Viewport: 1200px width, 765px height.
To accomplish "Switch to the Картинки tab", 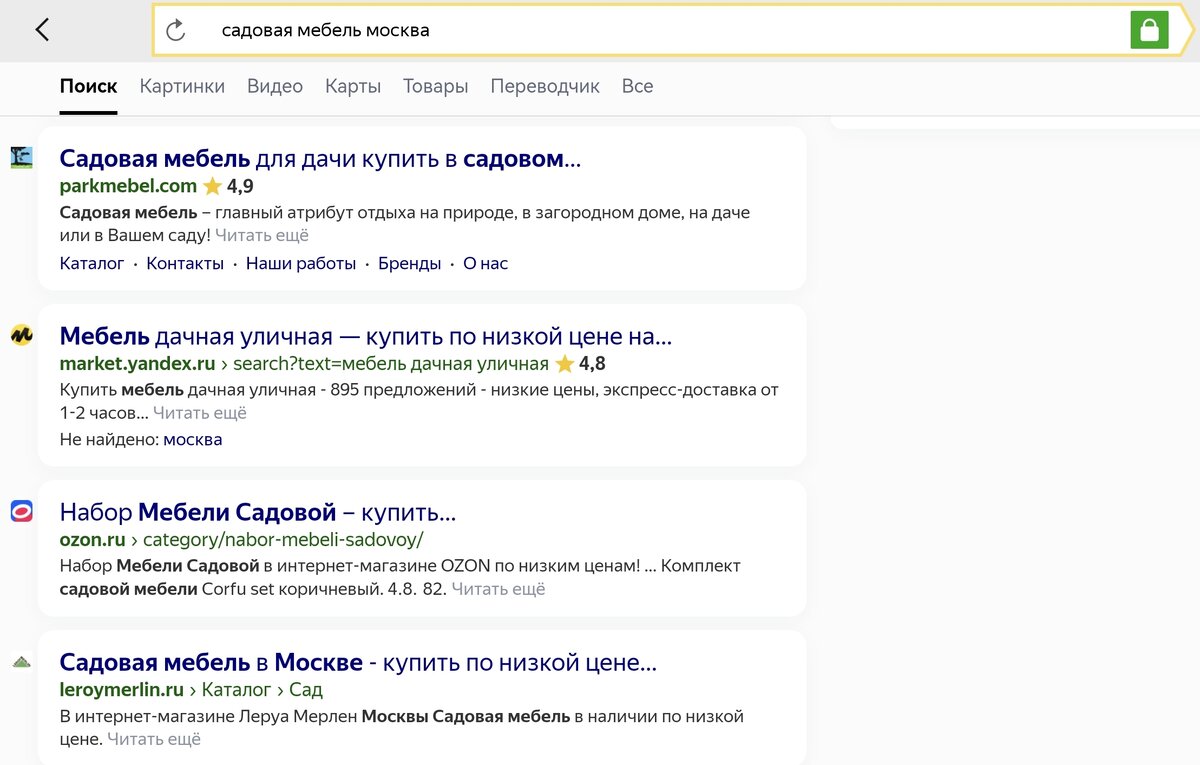I will point(182,86).
